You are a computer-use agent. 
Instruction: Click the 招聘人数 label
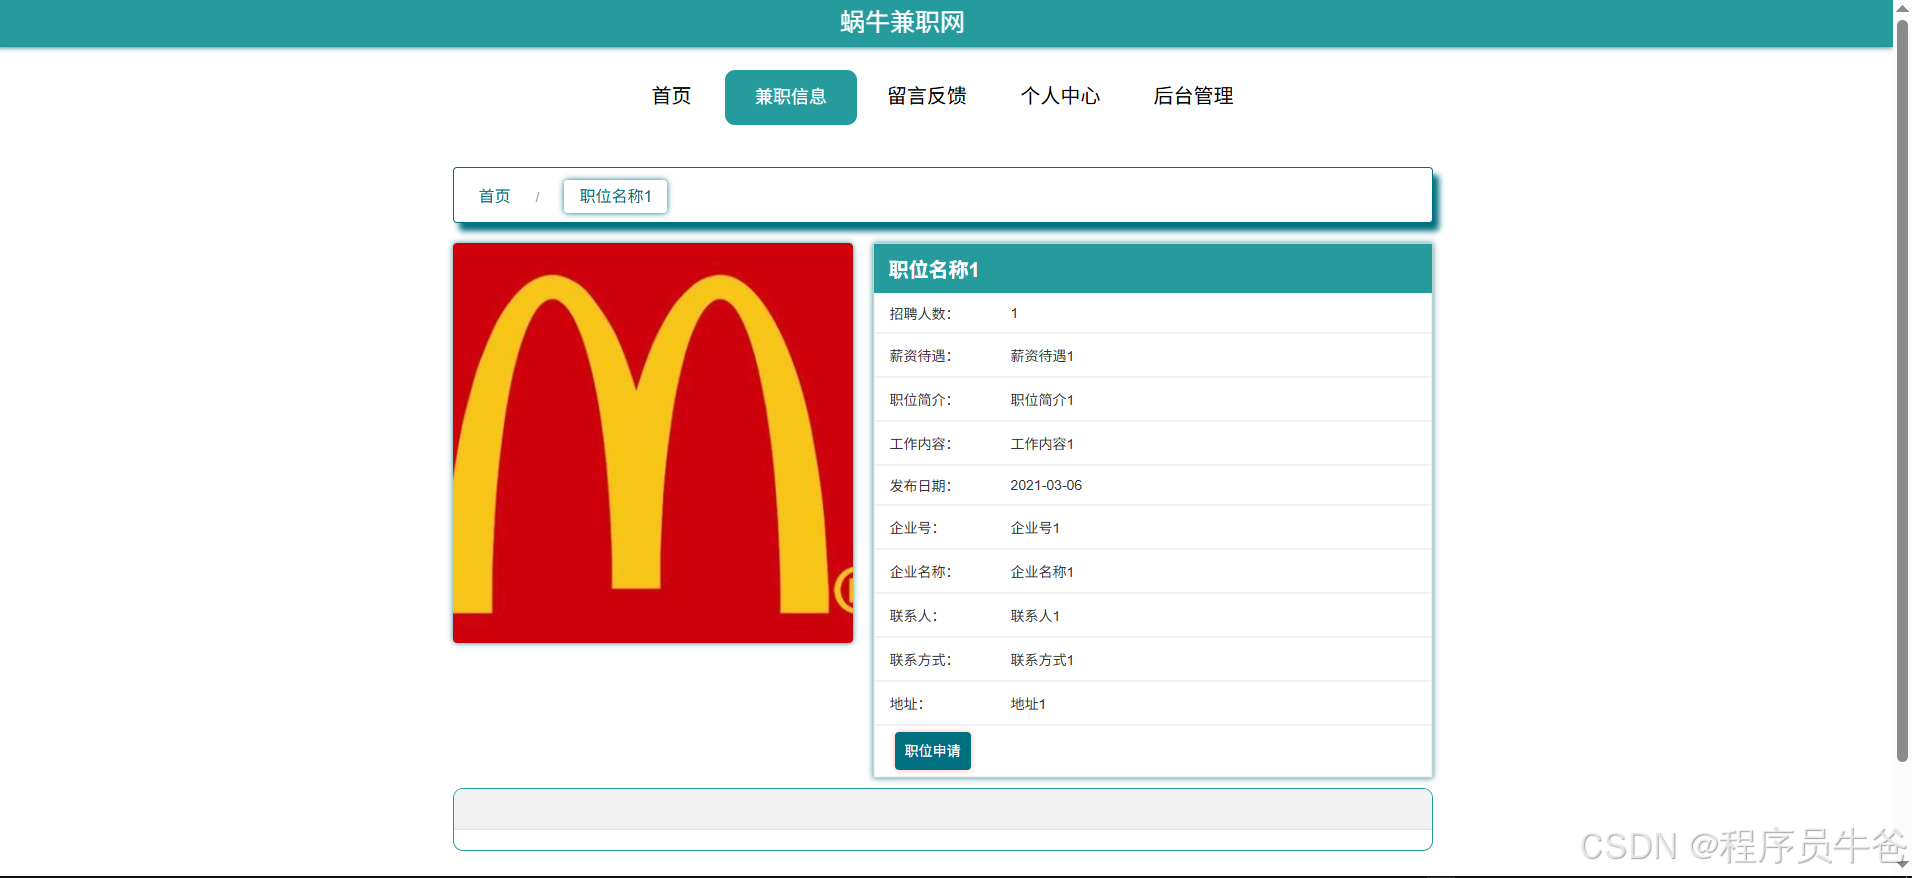tap(920, 314)
